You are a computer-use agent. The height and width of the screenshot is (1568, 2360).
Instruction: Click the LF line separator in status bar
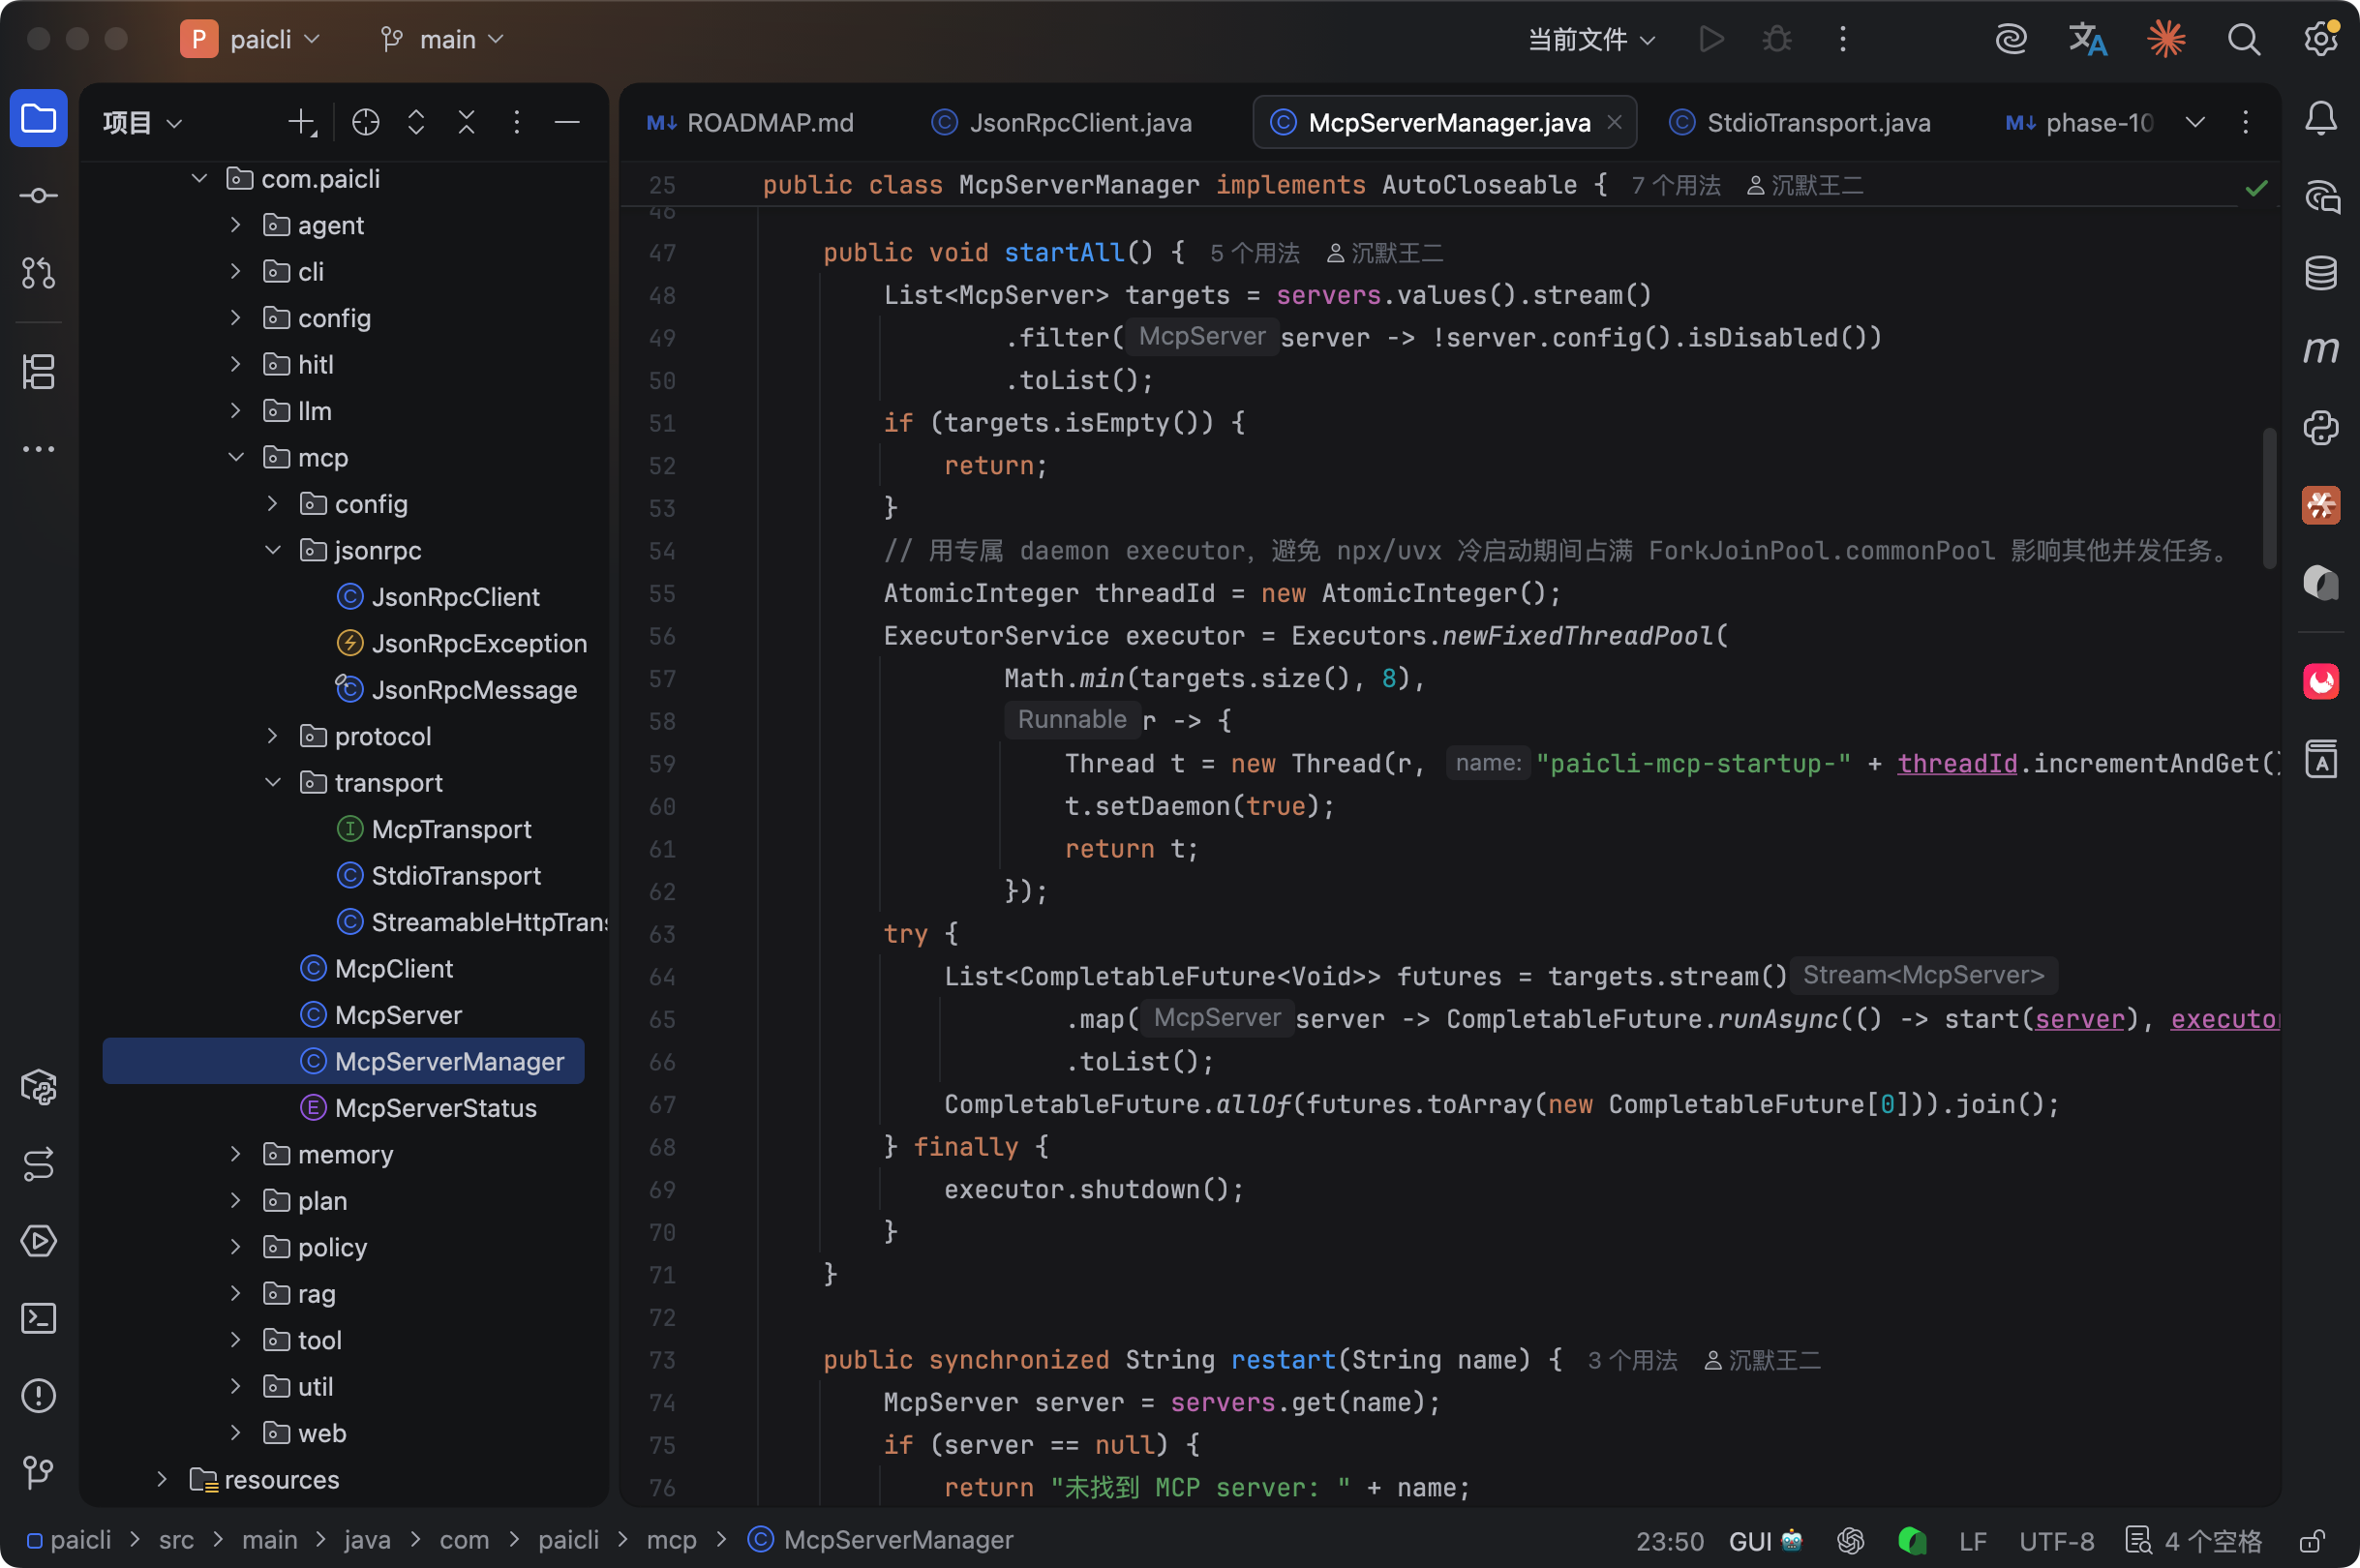1973,1541
